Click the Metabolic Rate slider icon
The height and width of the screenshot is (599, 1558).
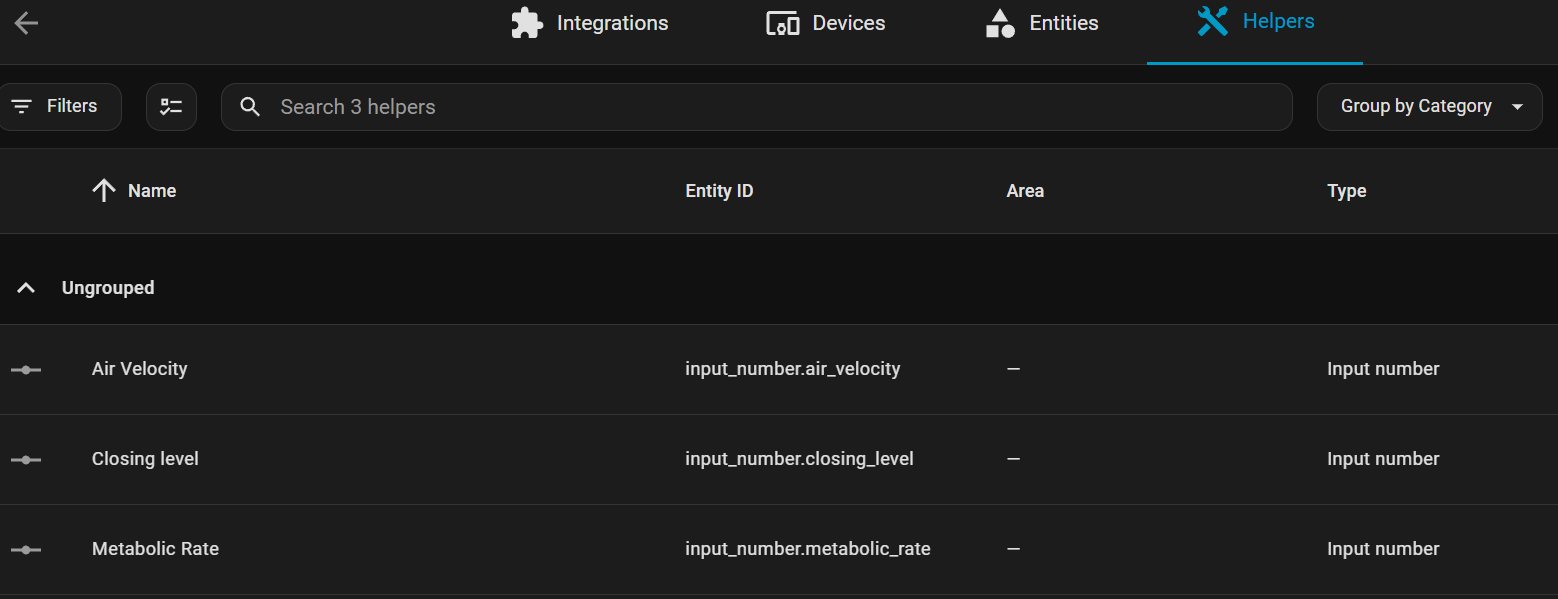click(26, 550)
